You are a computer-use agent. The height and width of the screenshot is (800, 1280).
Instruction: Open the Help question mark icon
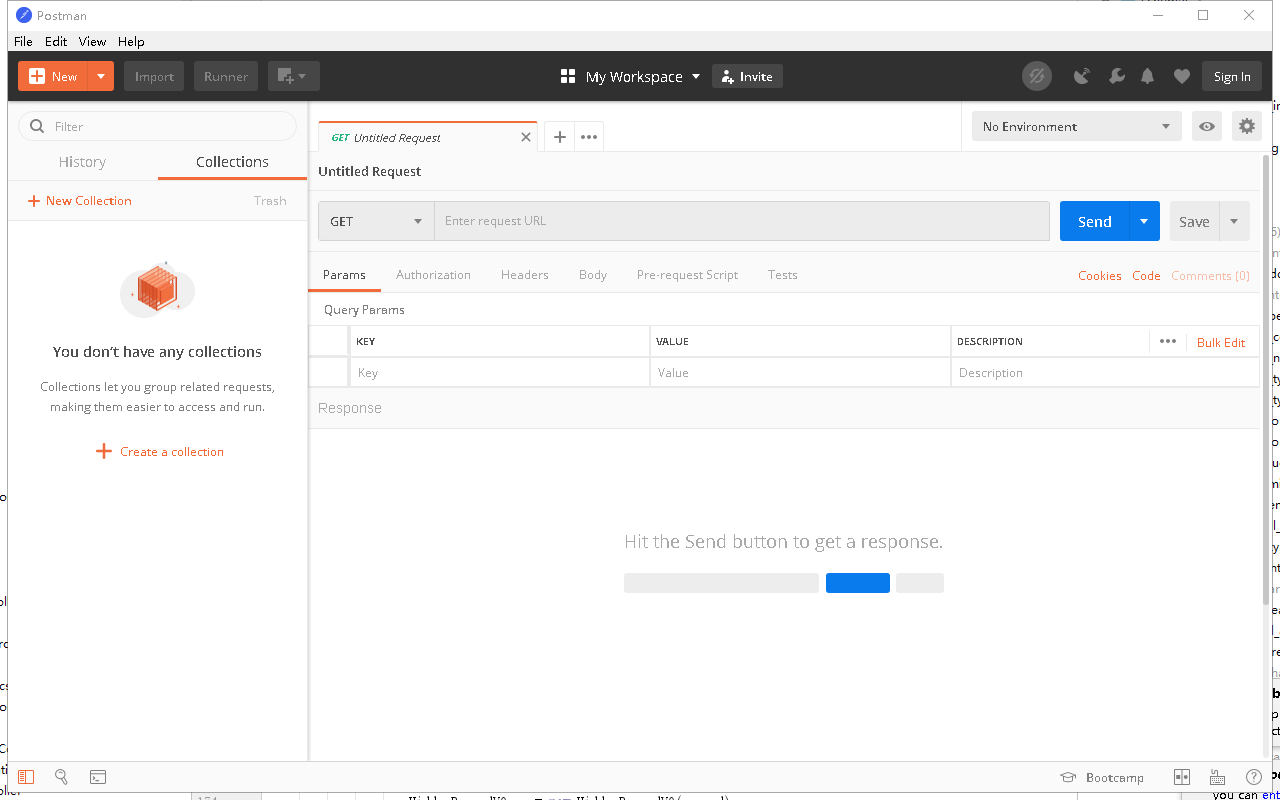[1253, 777]
